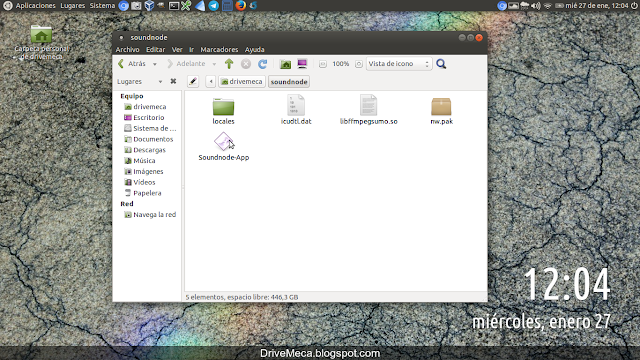This screenshot has width=640, height=360.
Task: Click the Search magnifier icon in the toolbar
Action: coord(441,64)
